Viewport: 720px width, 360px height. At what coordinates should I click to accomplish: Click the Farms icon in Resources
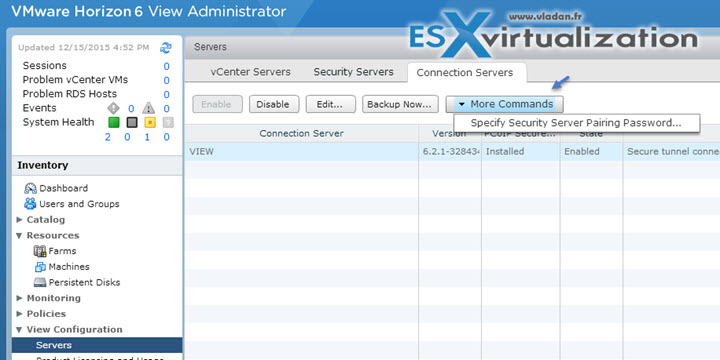tap(40, 251)
